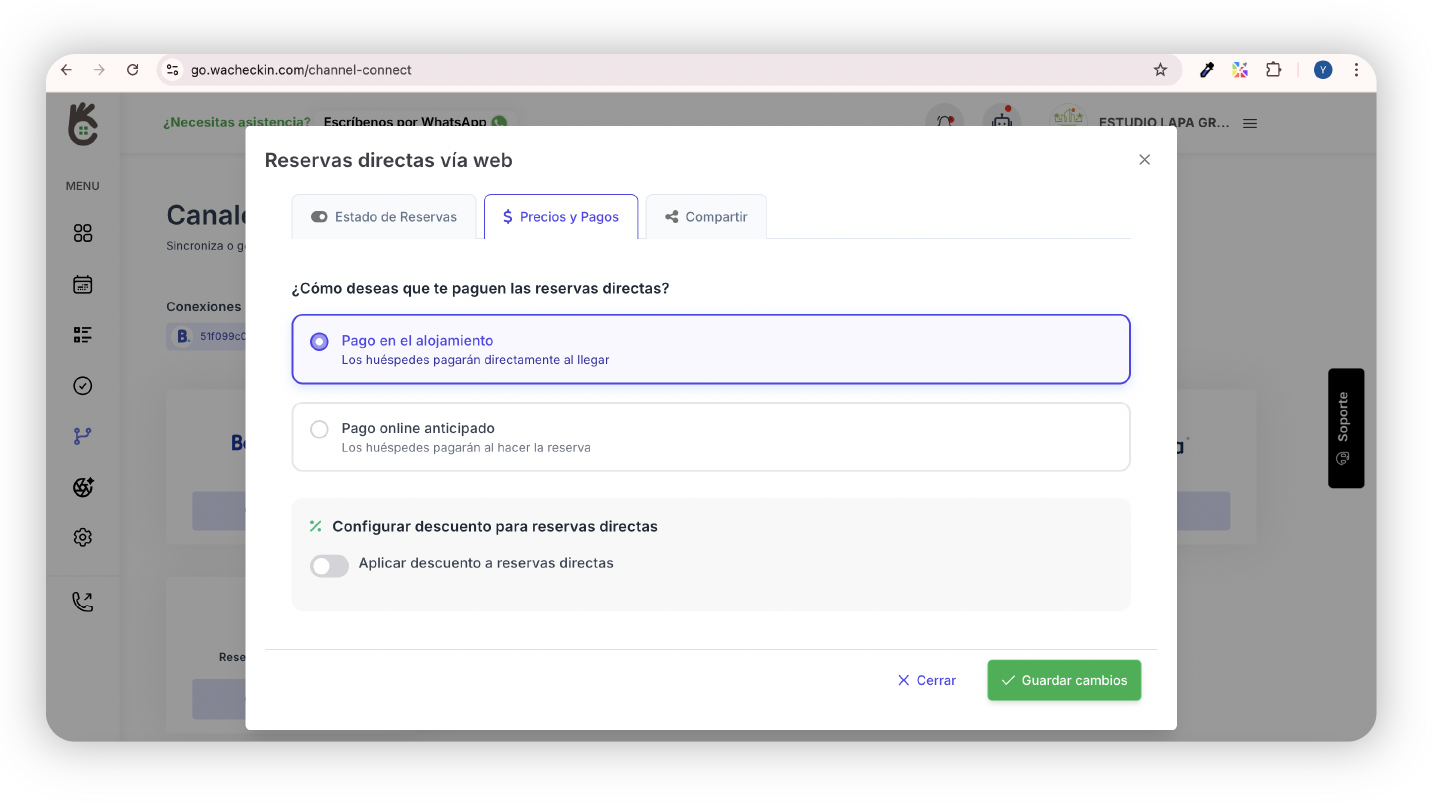The width and height of the screenshot is (1432, 807).
Task: Open the calendar icon in sidebar
Action: click(83, 285)
